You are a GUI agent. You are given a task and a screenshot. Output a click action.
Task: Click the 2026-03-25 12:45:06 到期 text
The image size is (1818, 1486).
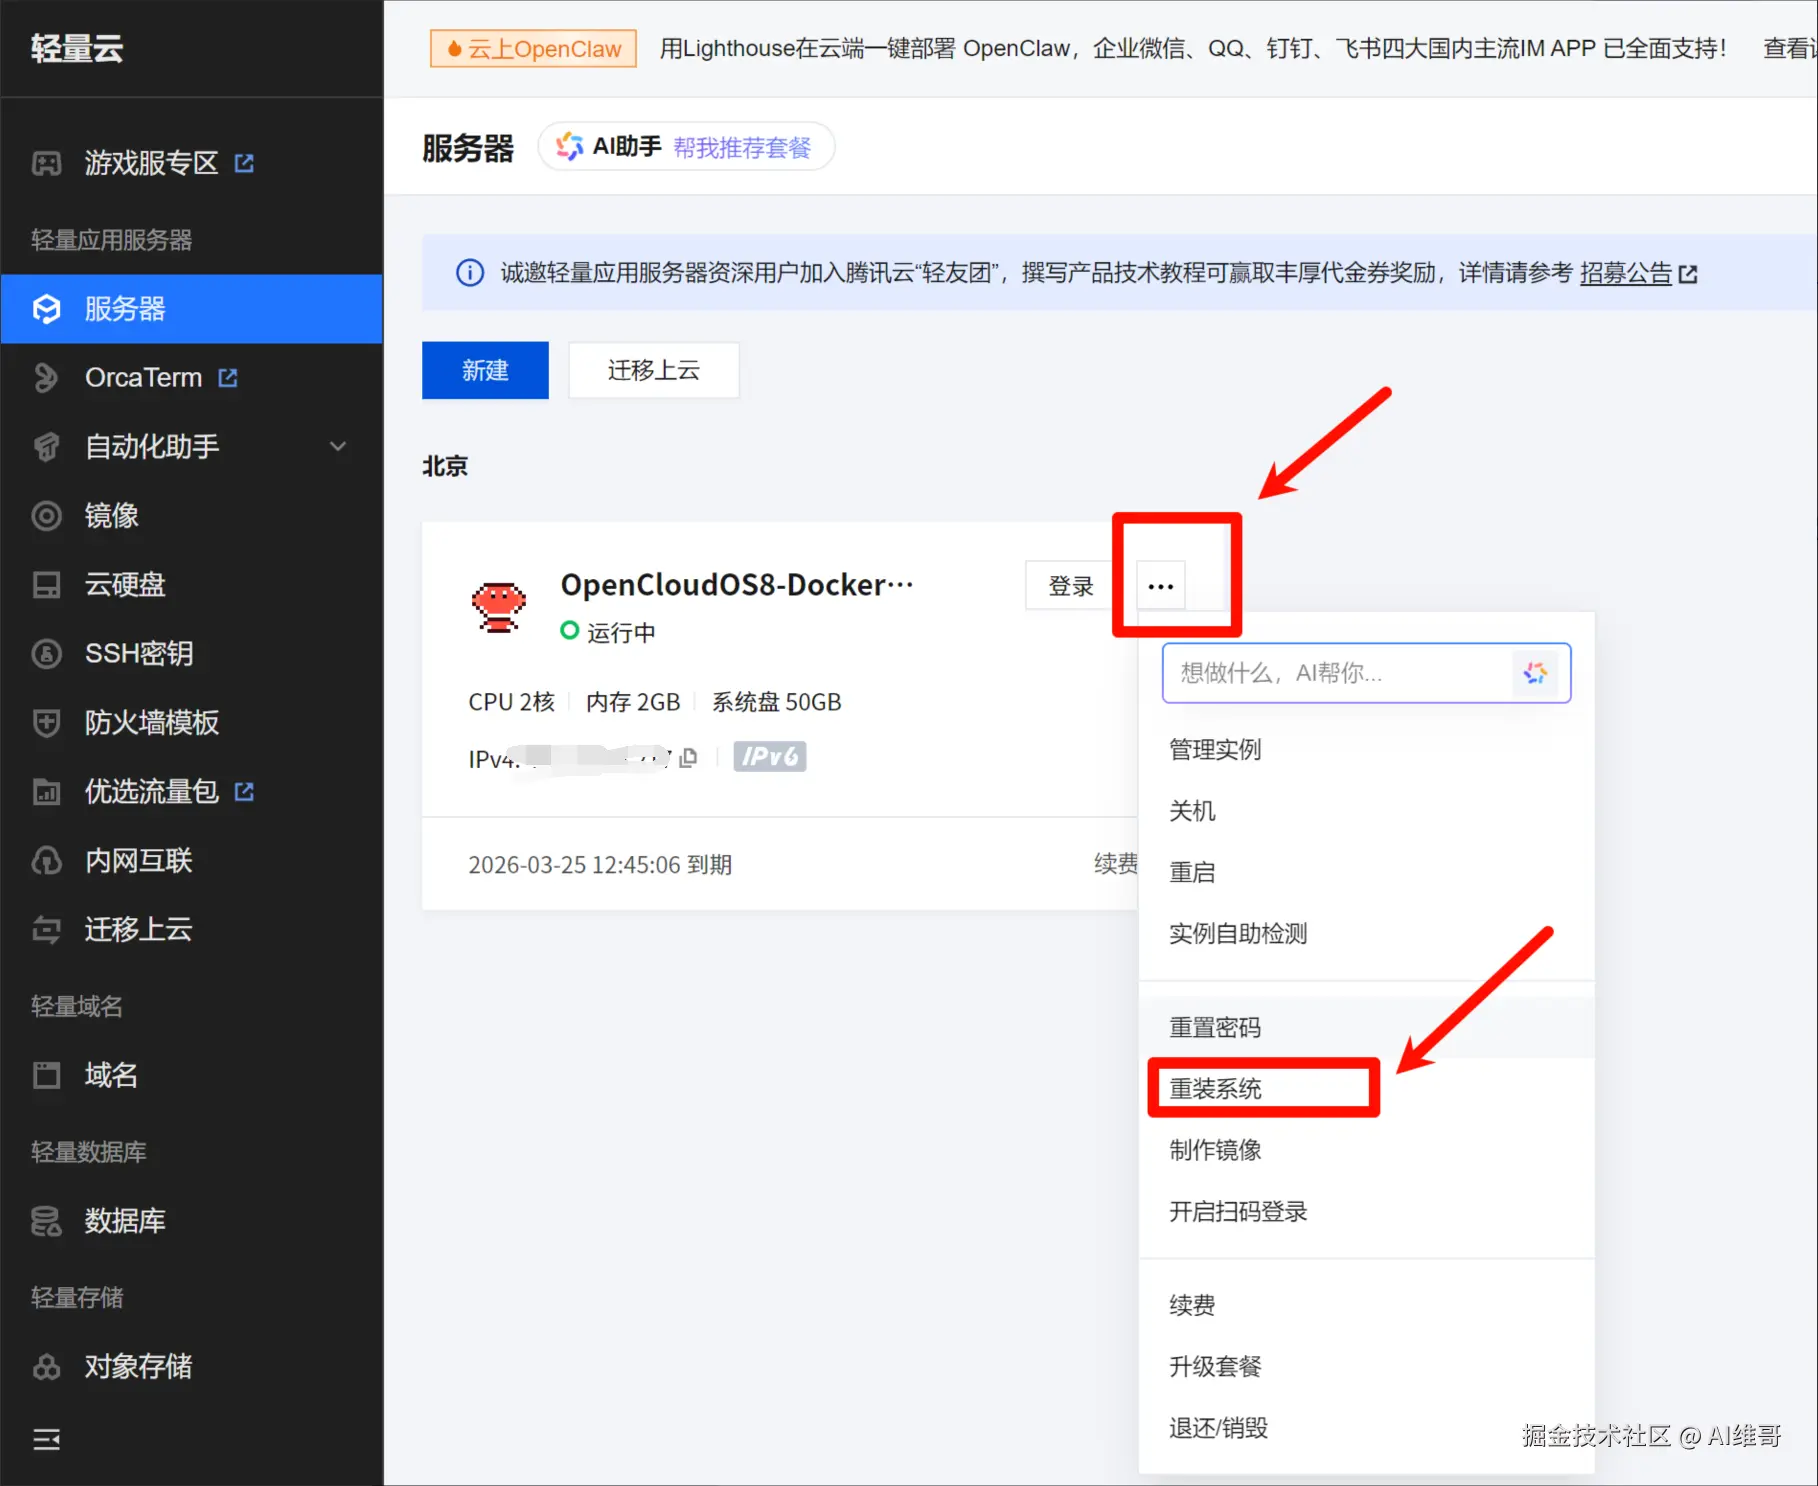coord(600,865)
